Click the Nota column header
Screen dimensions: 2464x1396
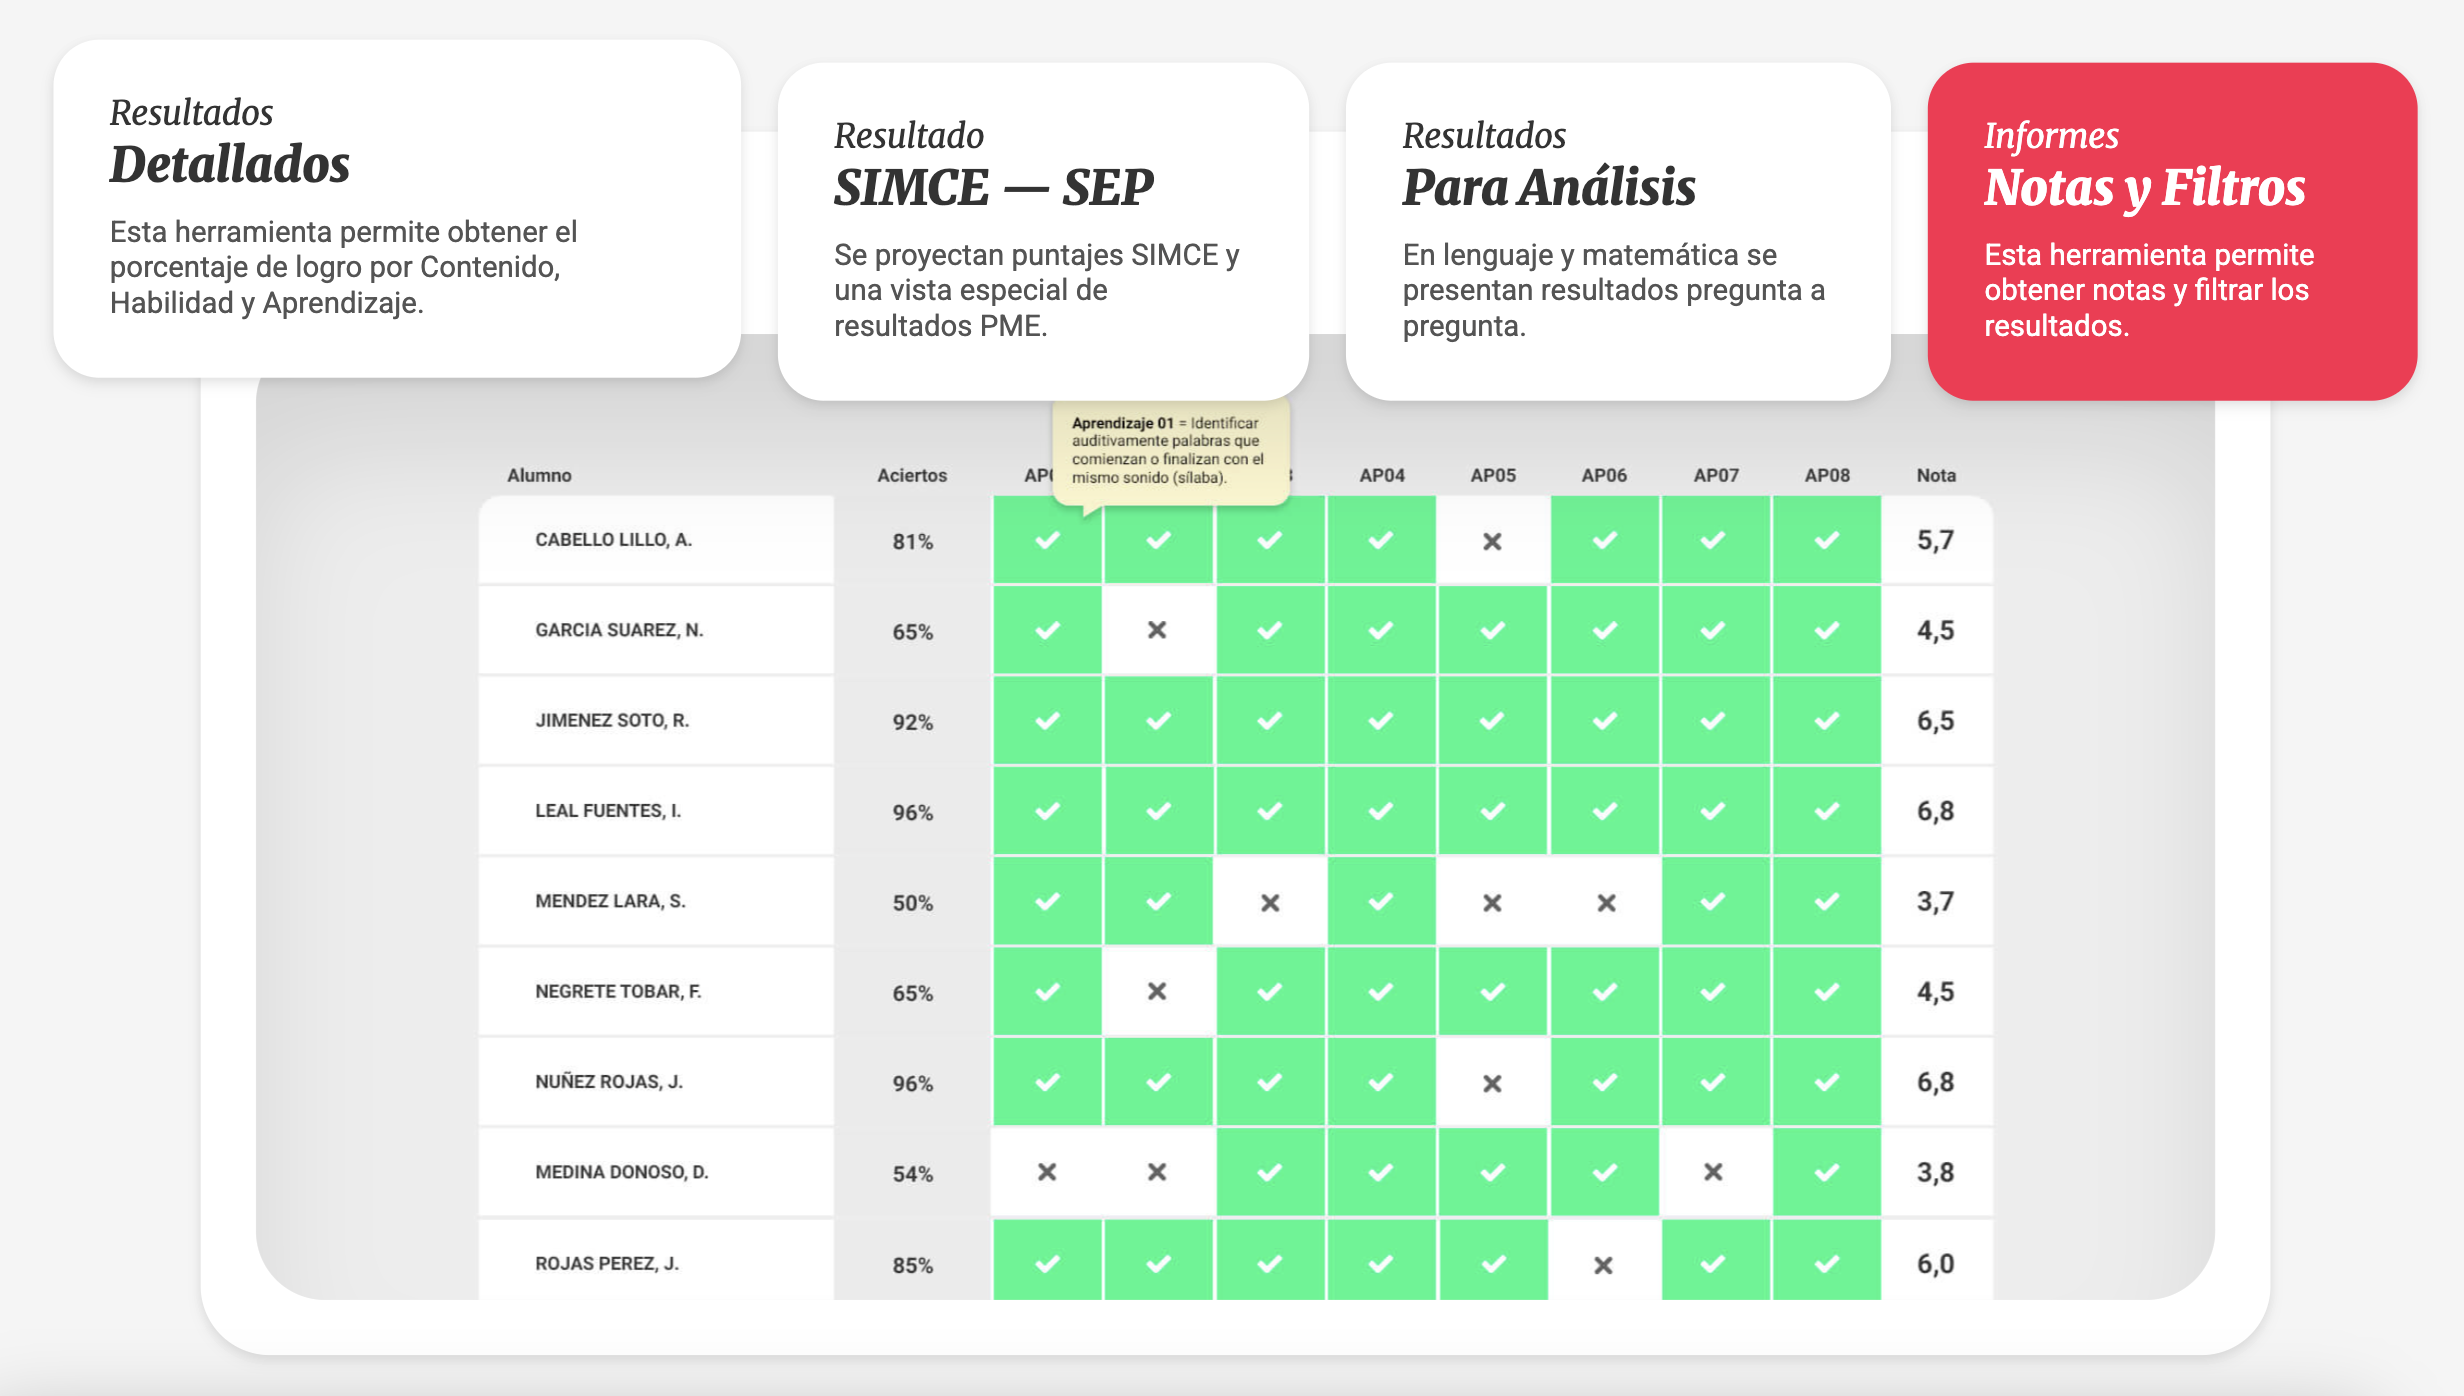coord(1935,475)
